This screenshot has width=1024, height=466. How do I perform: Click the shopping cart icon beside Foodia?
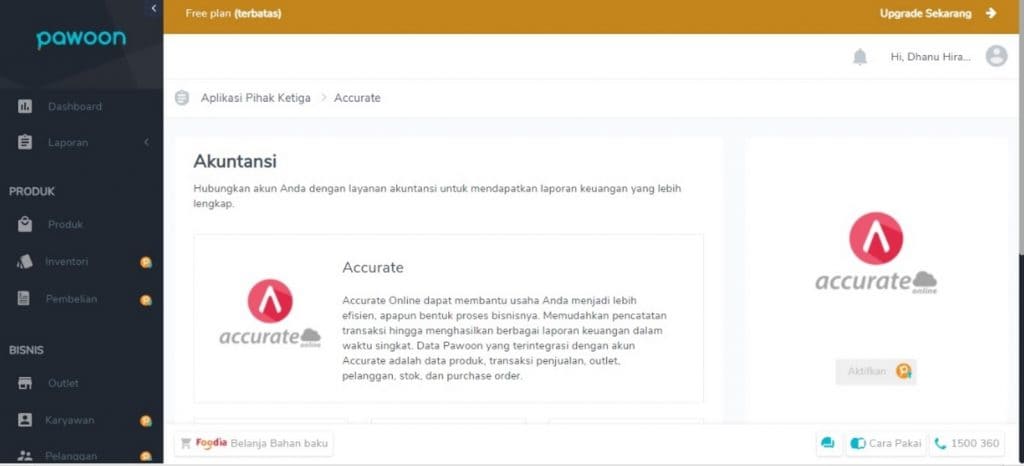(186, 443)
